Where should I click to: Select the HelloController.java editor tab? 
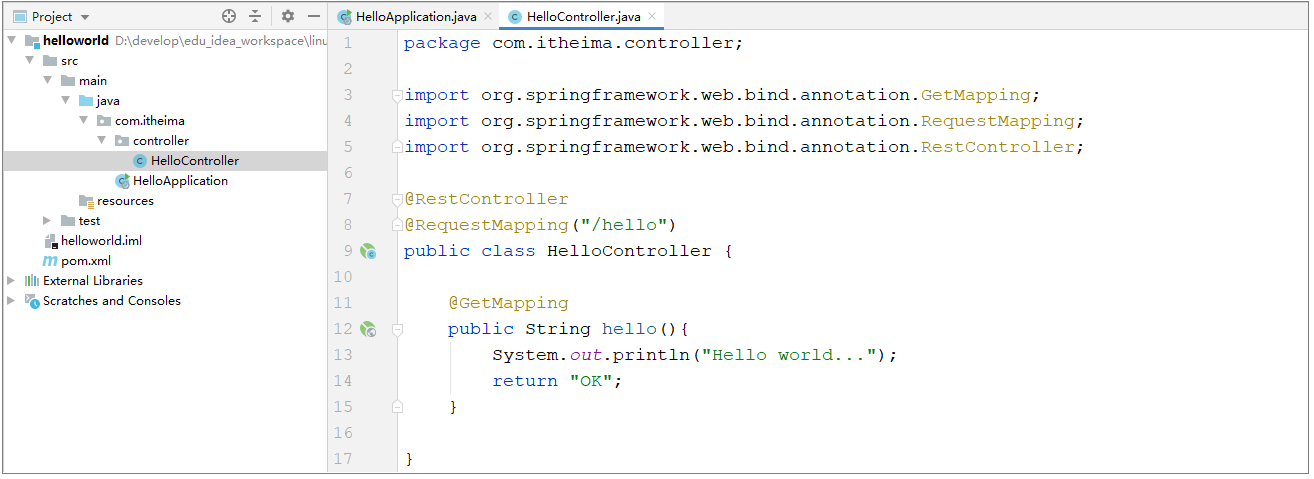(574, 17)
